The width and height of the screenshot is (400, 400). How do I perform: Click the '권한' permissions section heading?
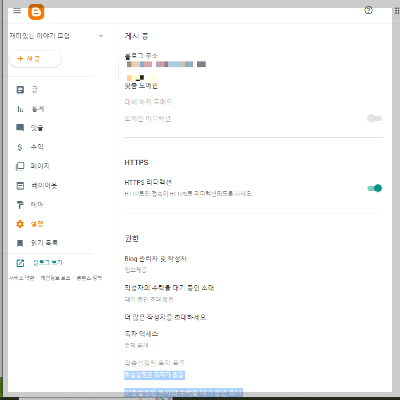131,238
